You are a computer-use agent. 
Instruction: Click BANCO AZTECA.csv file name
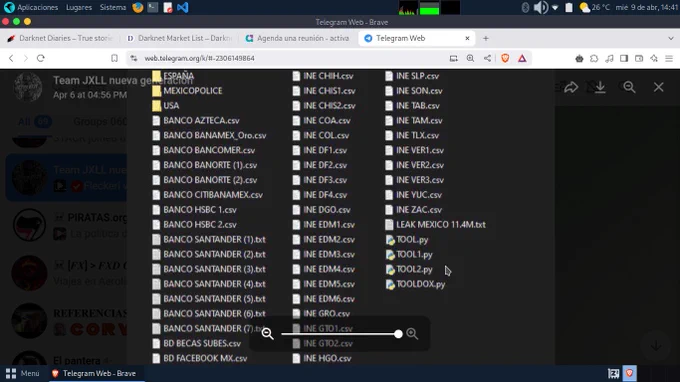[201, 121]
